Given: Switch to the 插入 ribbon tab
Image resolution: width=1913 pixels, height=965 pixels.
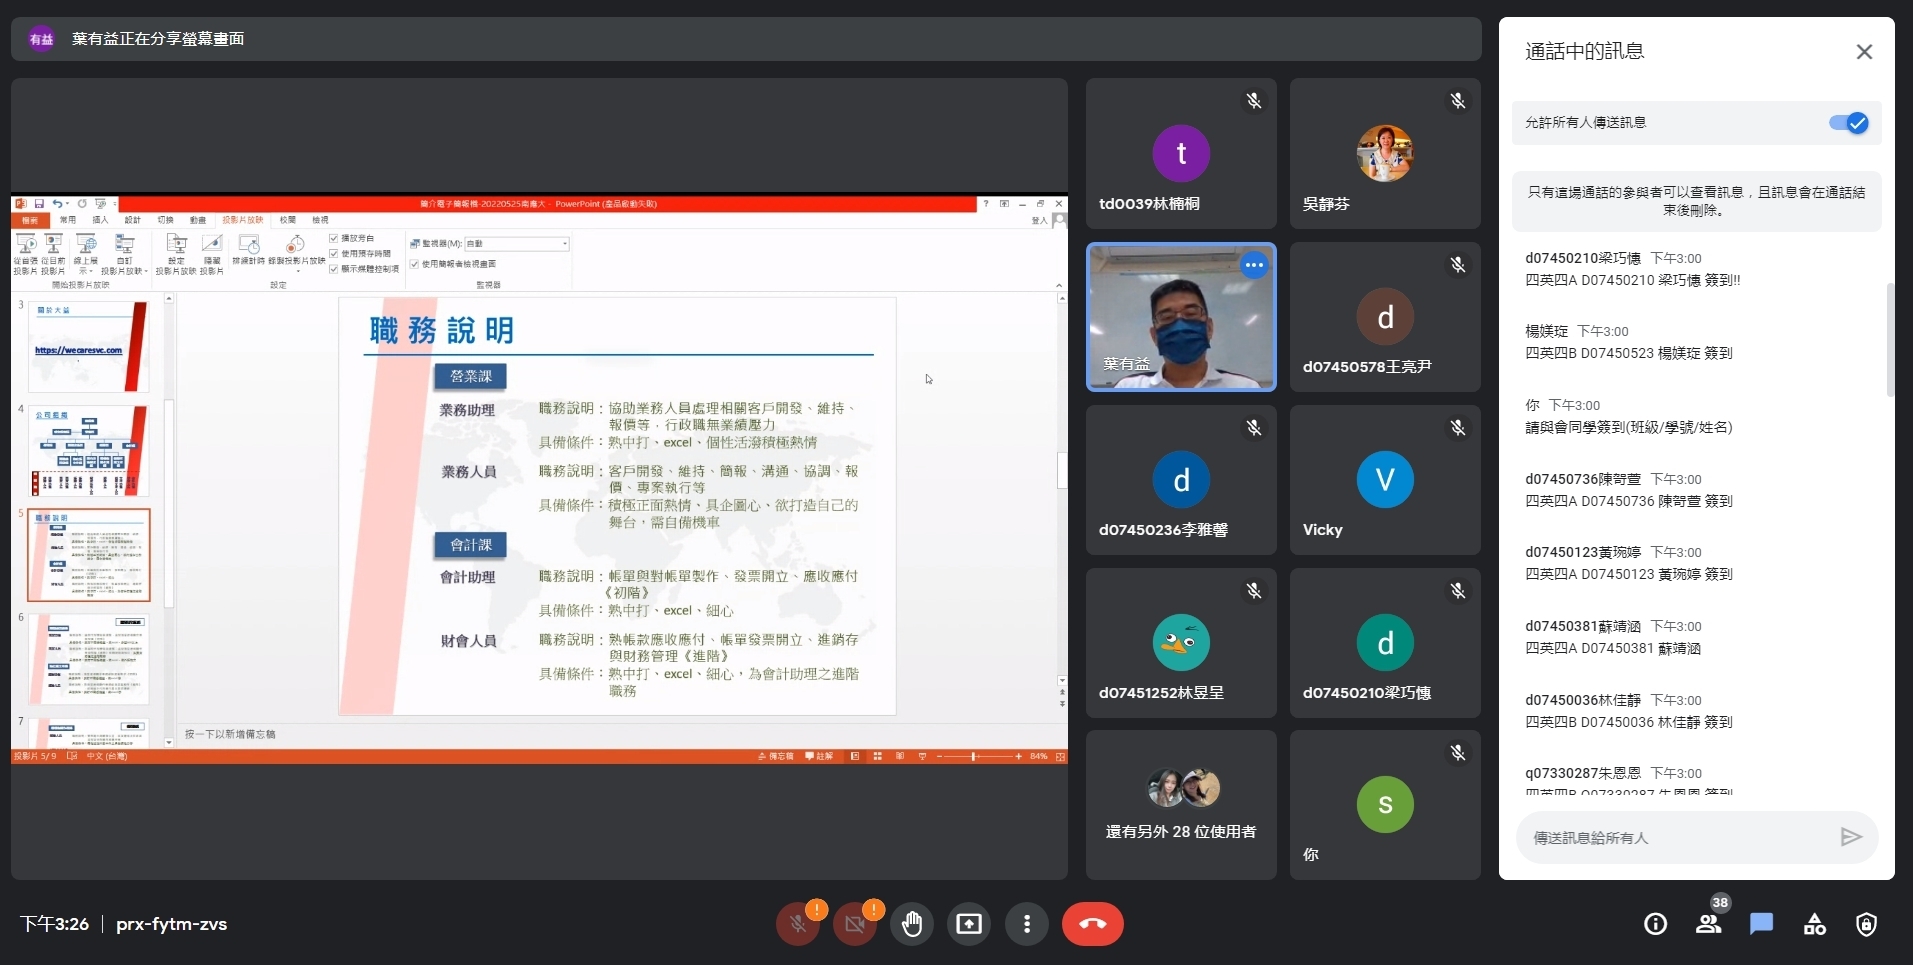Looking at the screenshot, I should tap(100, 220).
